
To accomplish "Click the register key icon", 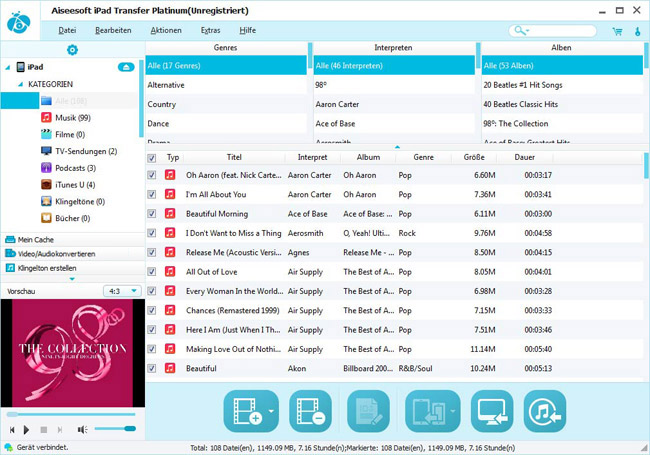I will click(638, 31).
